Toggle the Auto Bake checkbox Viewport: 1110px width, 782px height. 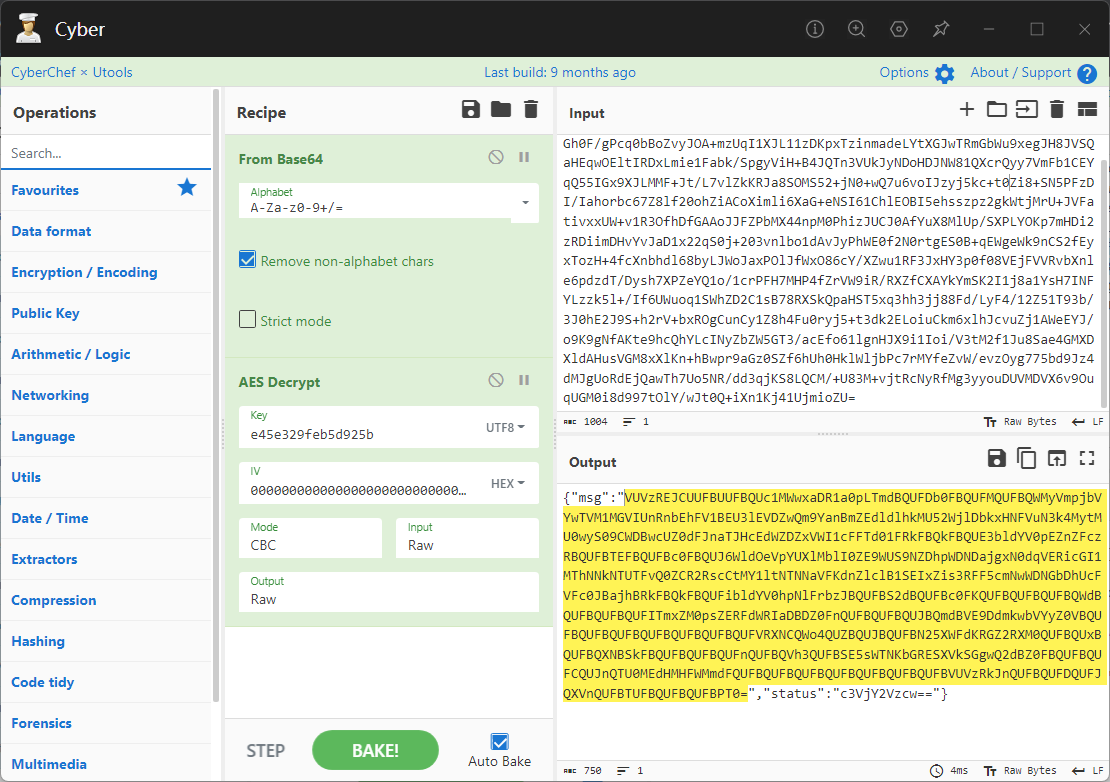[x=499, y=742]
